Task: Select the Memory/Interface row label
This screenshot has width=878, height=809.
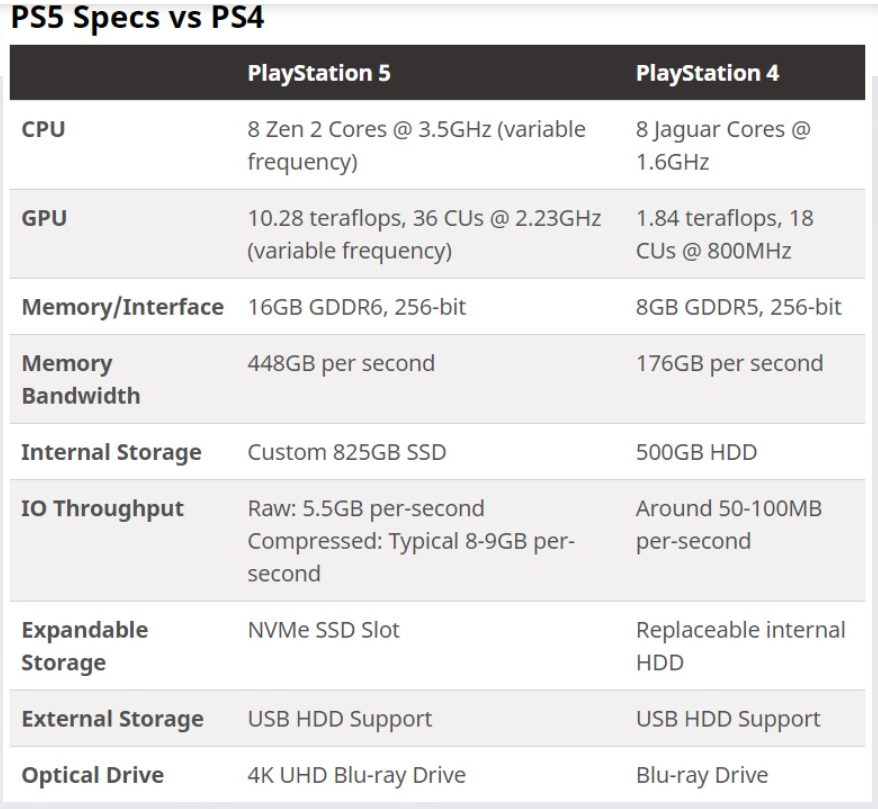Action: [123, 308]
